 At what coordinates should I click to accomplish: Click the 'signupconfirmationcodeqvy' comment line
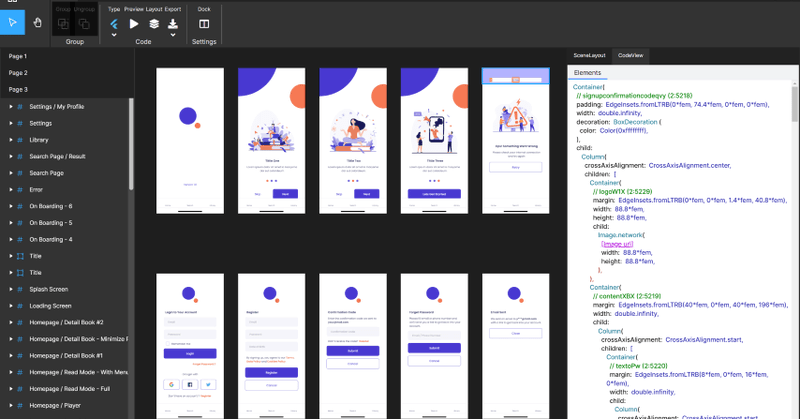(634, 95)
